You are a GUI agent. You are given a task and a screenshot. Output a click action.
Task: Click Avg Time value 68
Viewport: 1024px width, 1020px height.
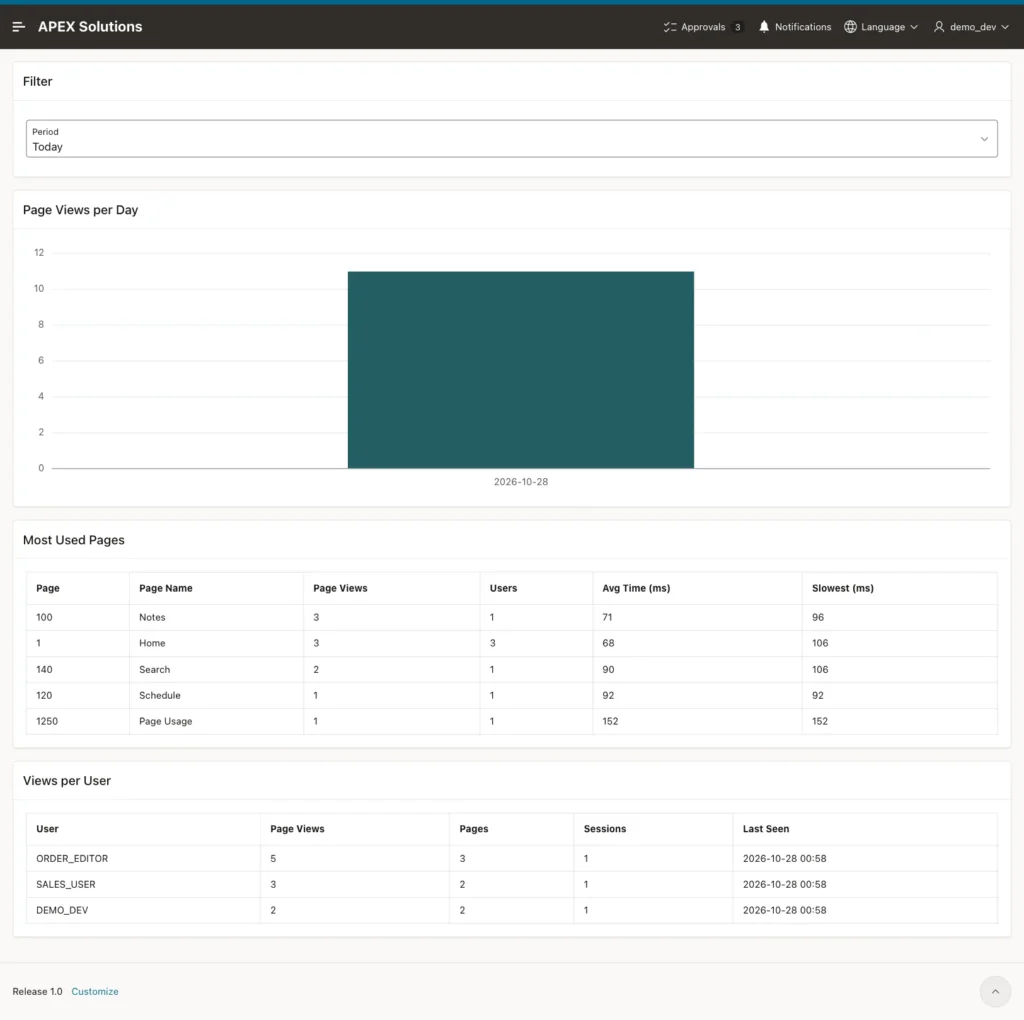tap(608, 643)
